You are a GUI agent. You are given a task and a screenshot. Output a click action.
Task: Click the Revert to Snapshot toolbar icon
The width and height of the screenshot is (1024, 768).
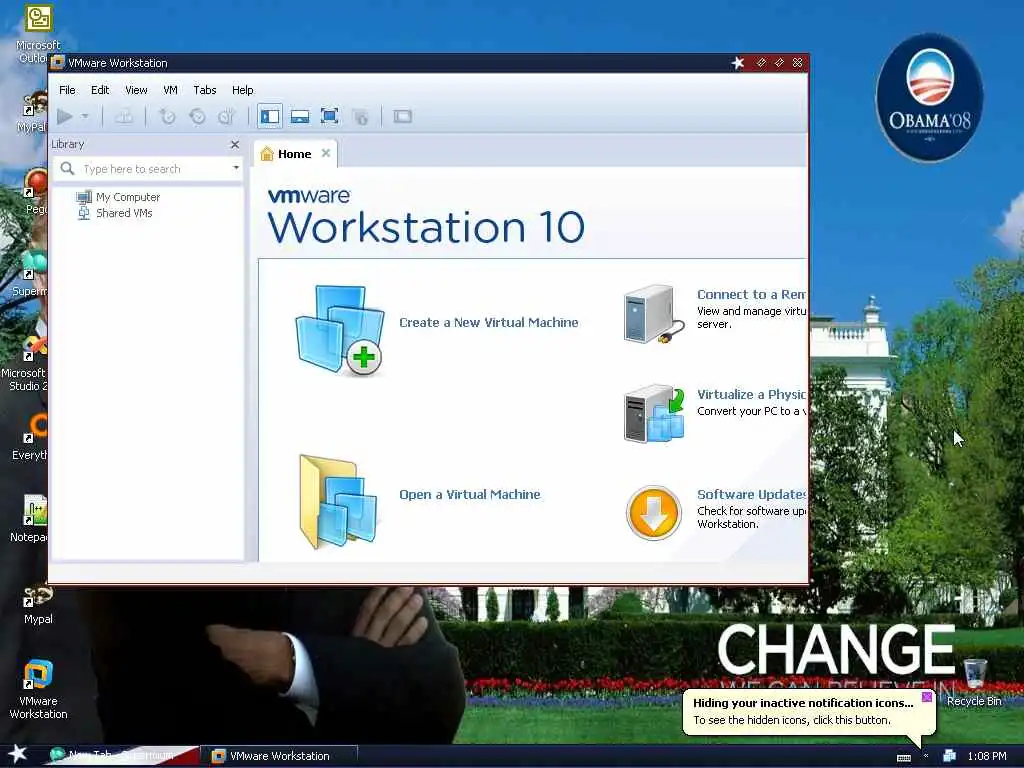[197, 117]
